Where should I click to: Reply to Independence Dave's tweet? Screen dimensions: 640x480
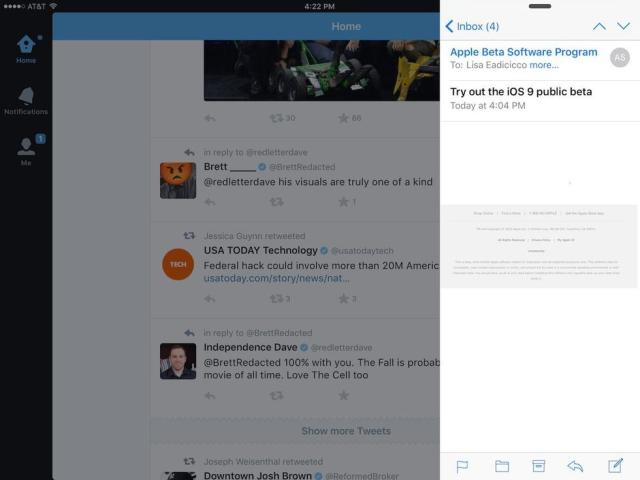(x=210, y=396)
